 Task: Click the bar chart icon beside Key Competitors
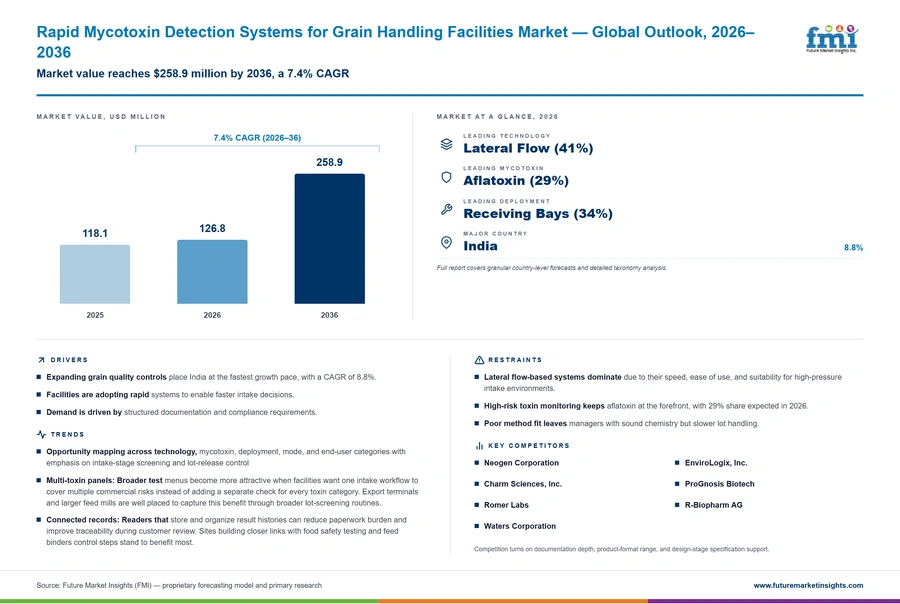pos(479,446)
